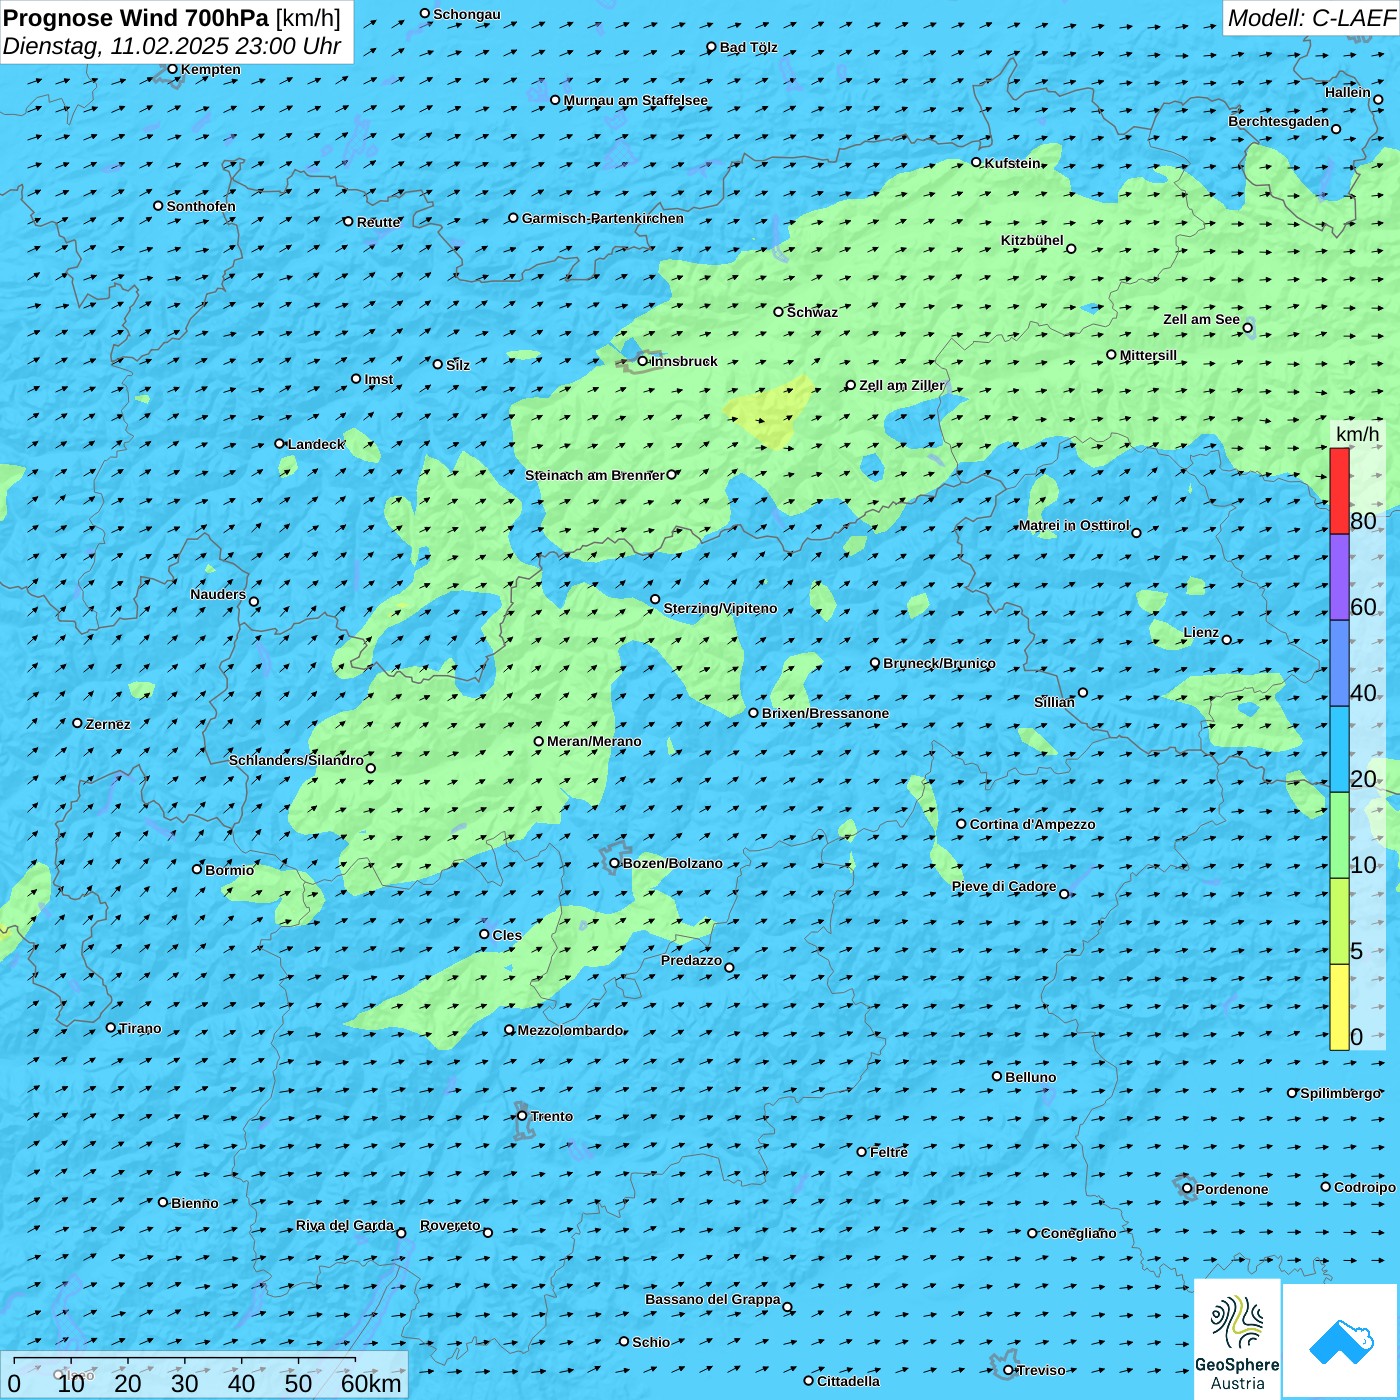
Task: Click the green 10 km/h legend color
Action: click(x=1339, y=835)
